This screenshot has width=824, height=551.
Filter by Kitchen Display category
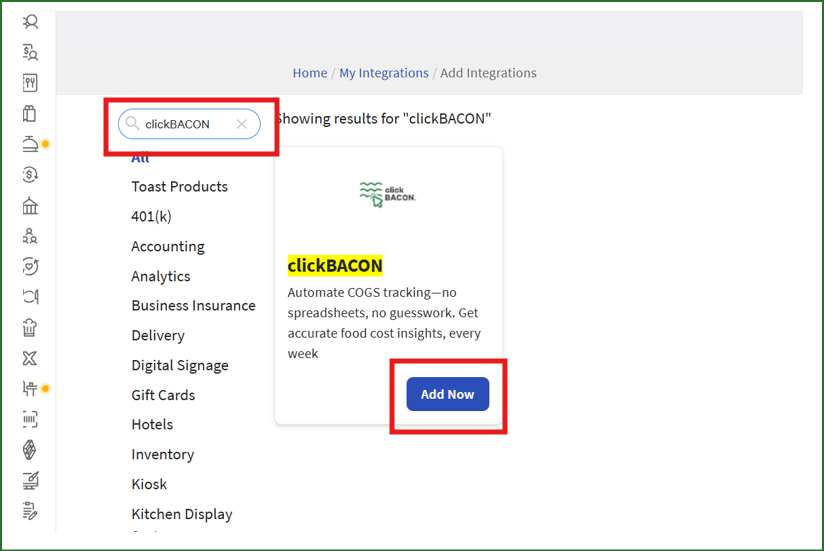click(182, 514)
